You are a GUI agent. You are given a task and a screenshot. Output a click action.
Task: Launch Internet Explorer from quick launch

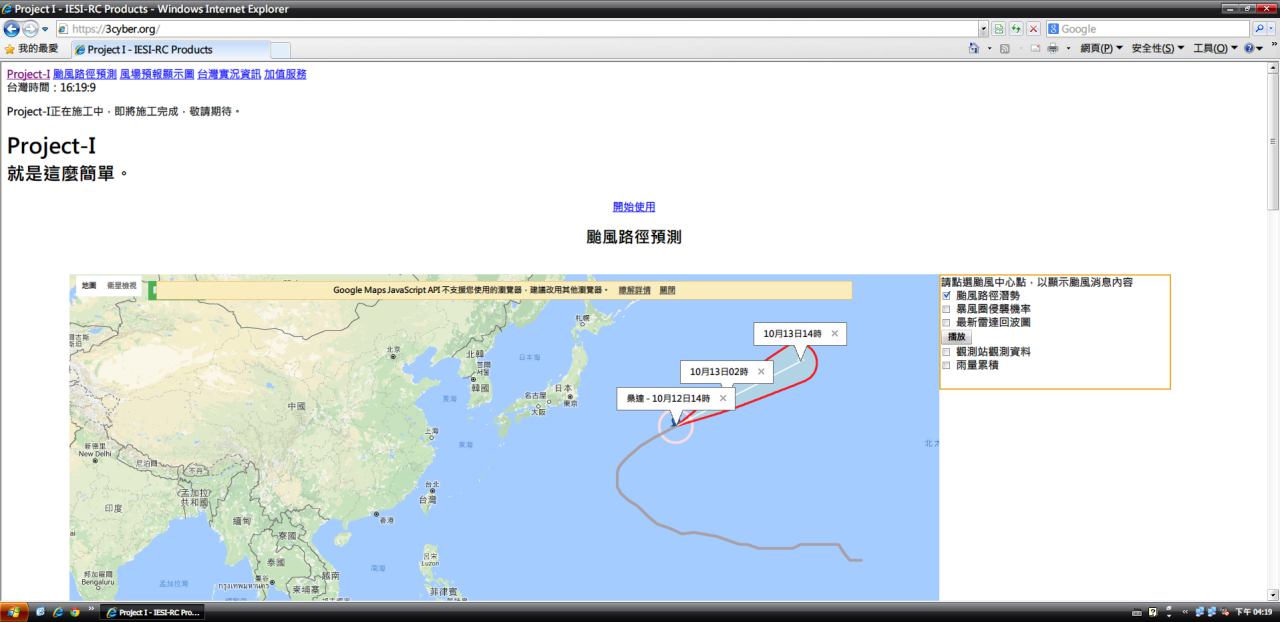57,612
